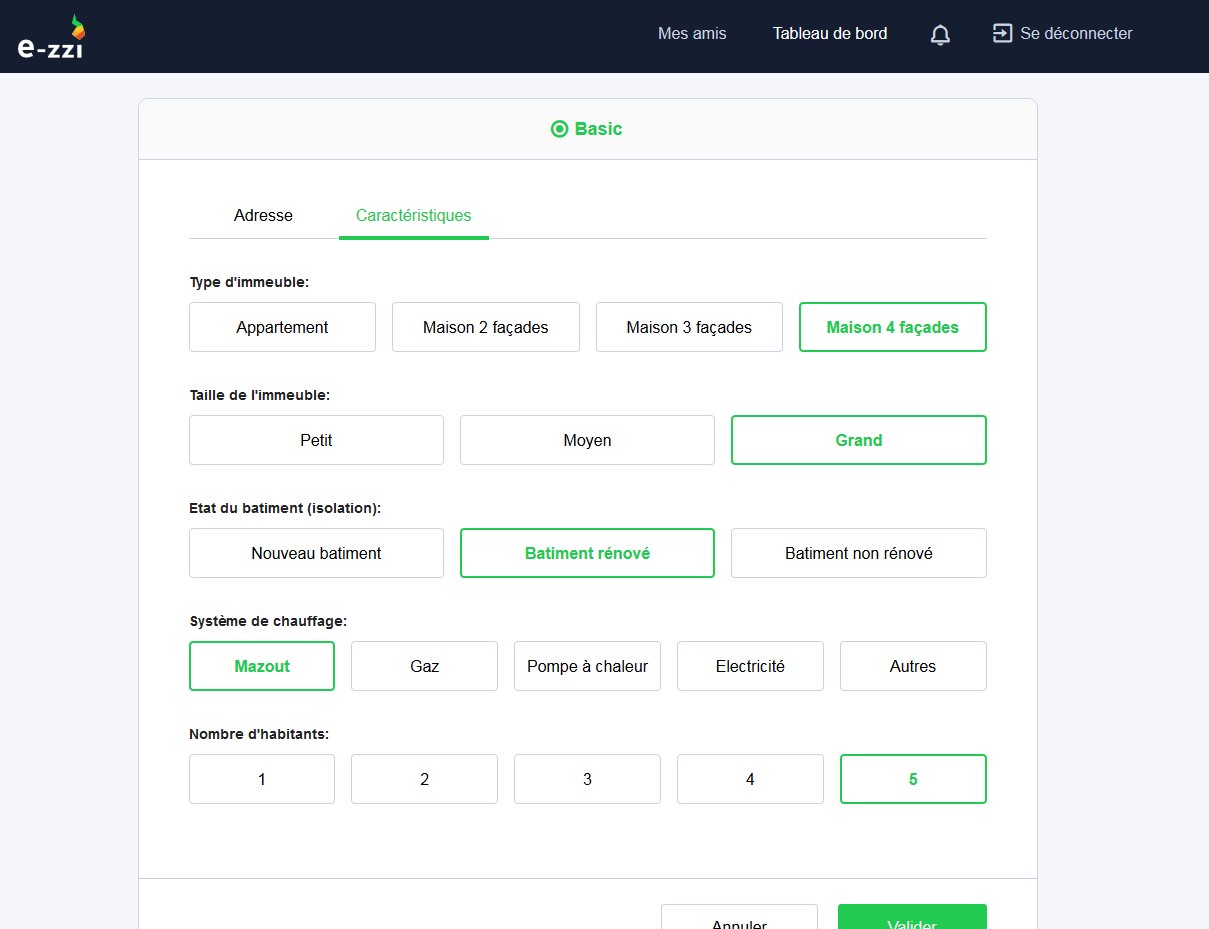The height and width of the screenshot is (929, 1209).
Task: Switch to the Adresse tab
Action: (x=263, y=215)
